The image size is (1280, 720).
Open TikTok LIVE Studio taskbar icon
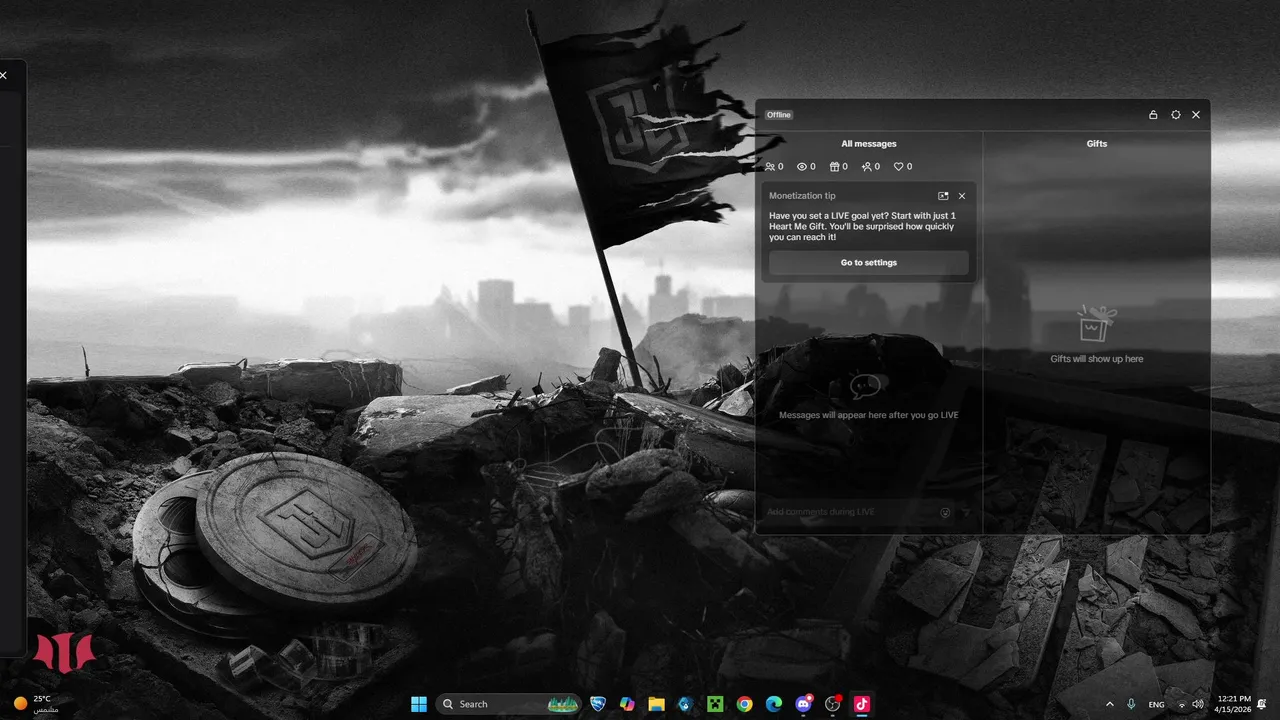pyautogui.click(x=861, y=704)
